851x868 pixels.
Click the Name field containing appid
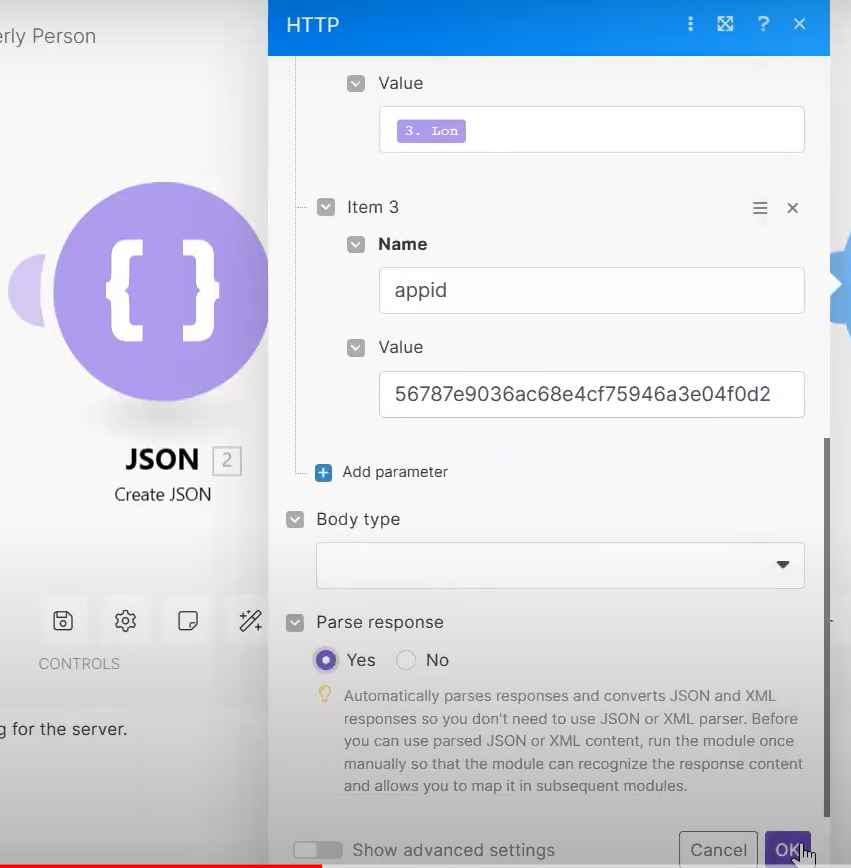591,291
